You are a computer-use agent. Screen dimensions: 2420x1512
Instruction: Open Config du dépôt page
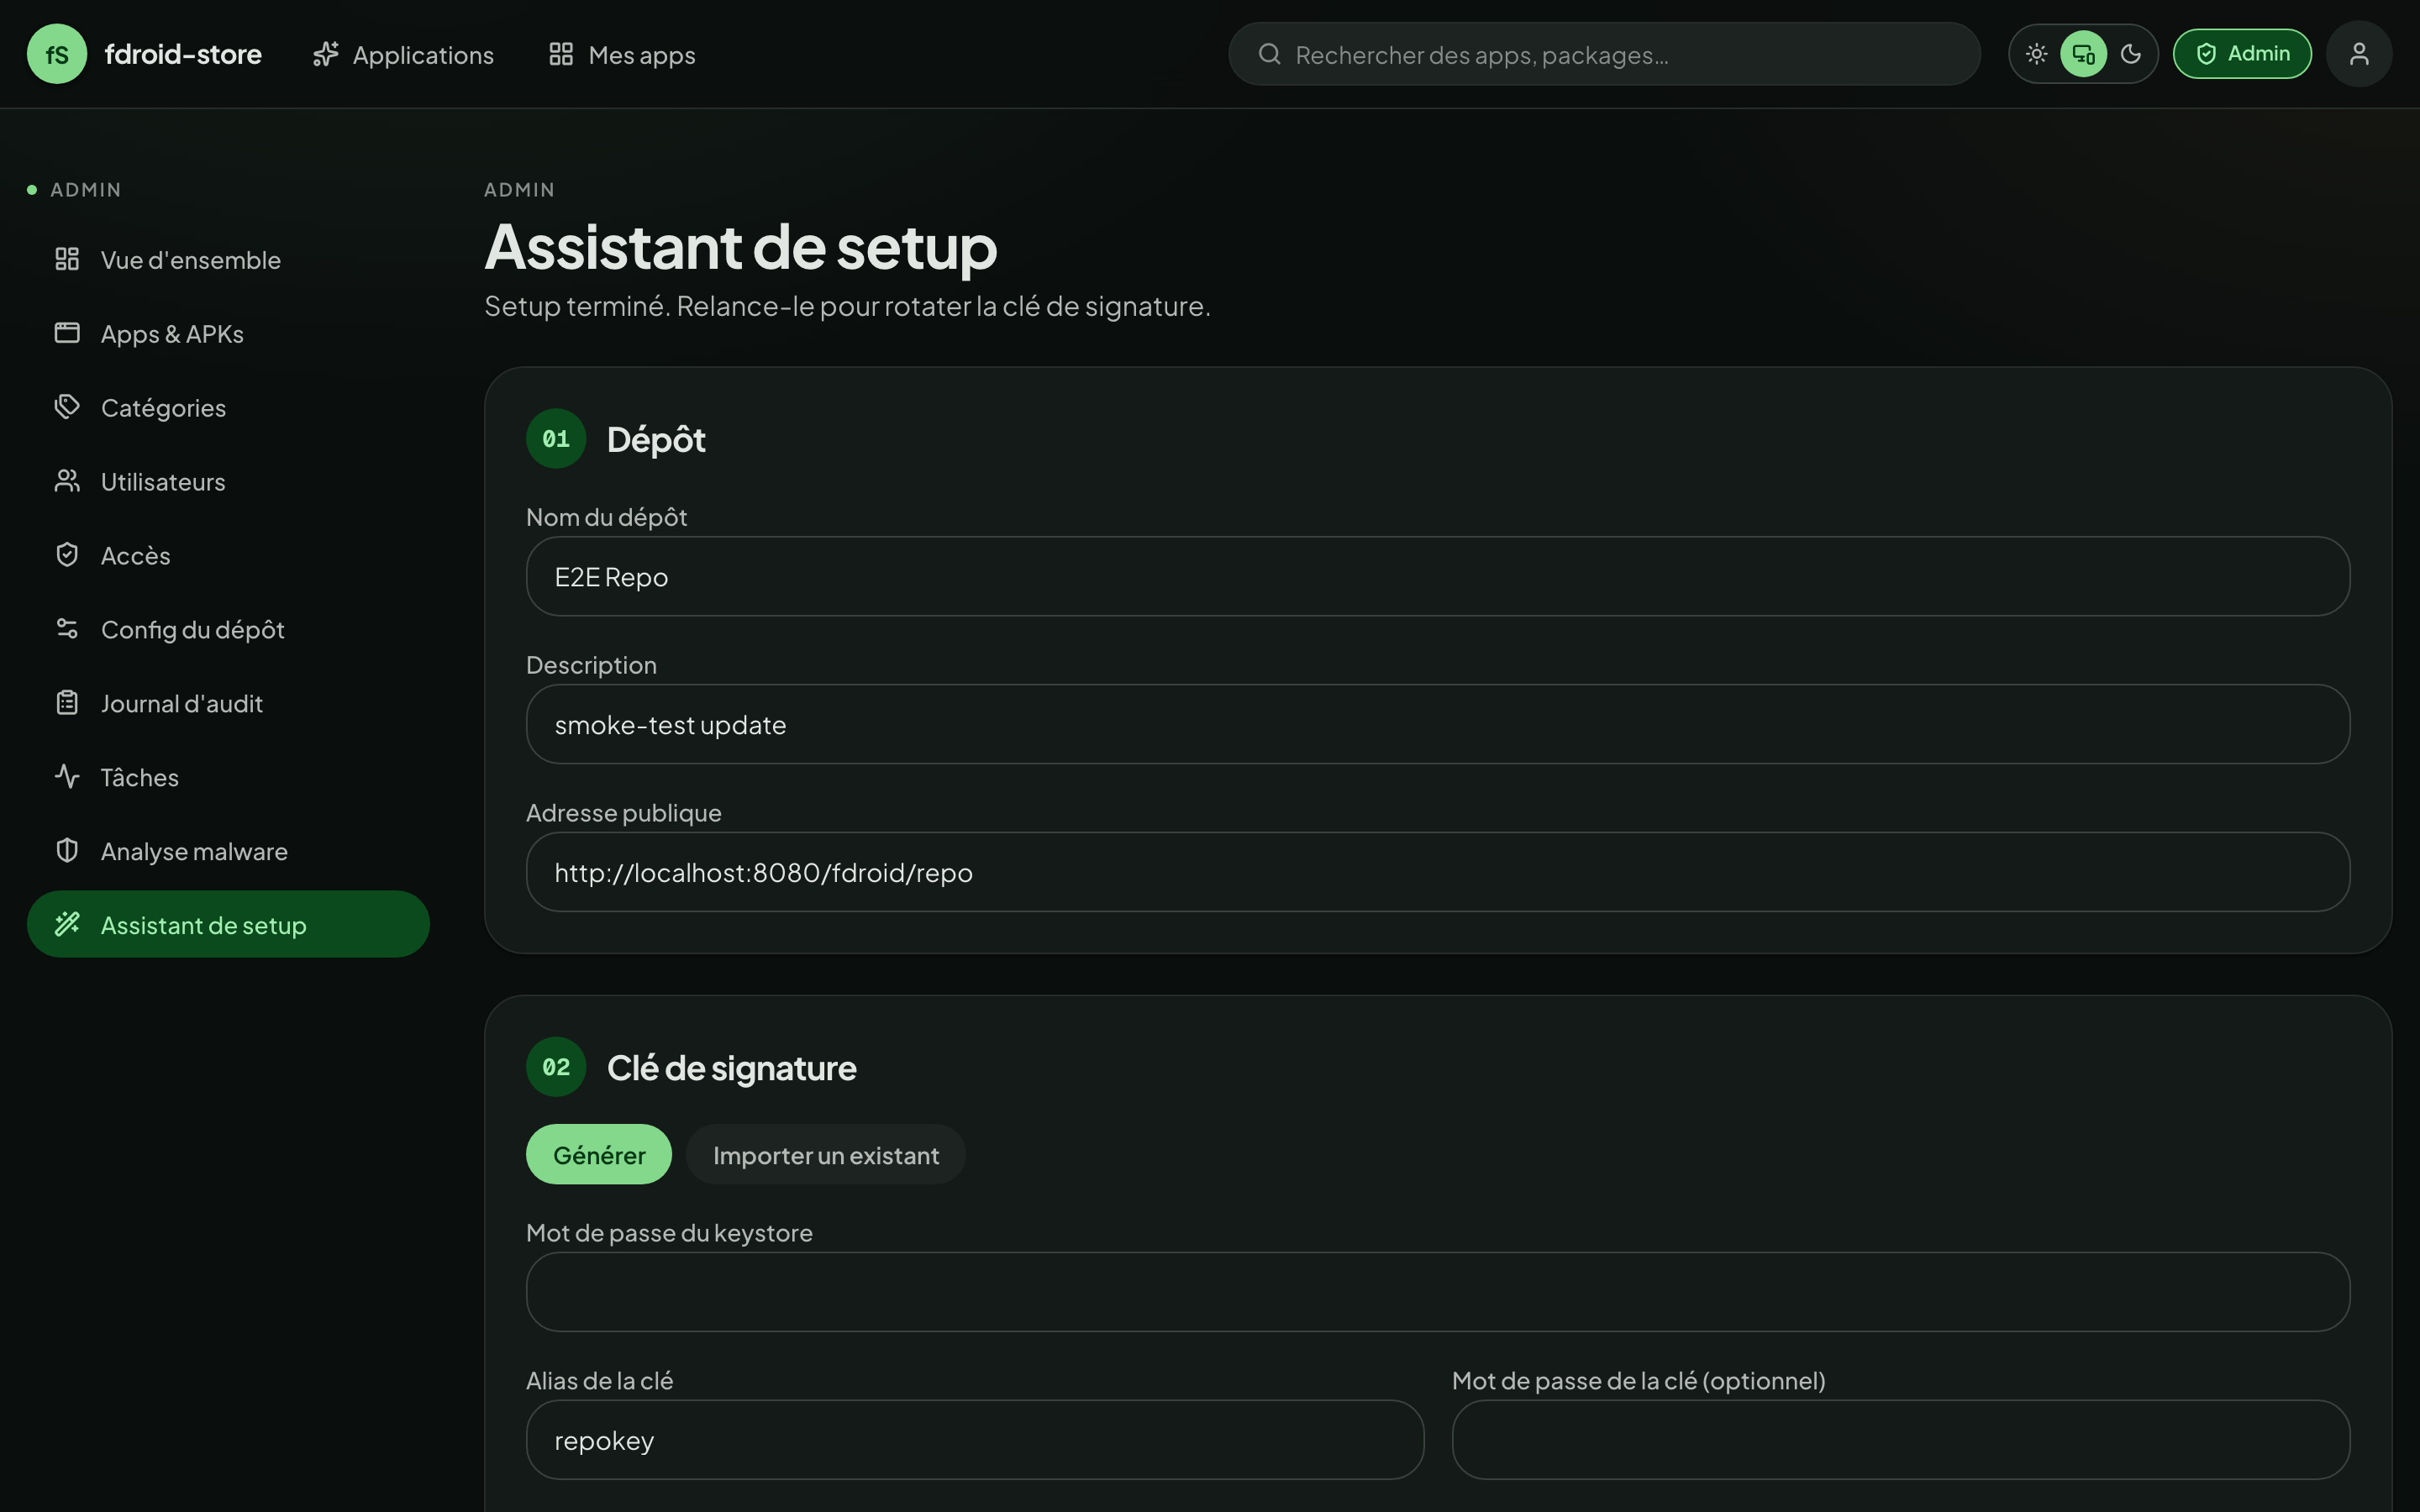click(x=228, y=629)
